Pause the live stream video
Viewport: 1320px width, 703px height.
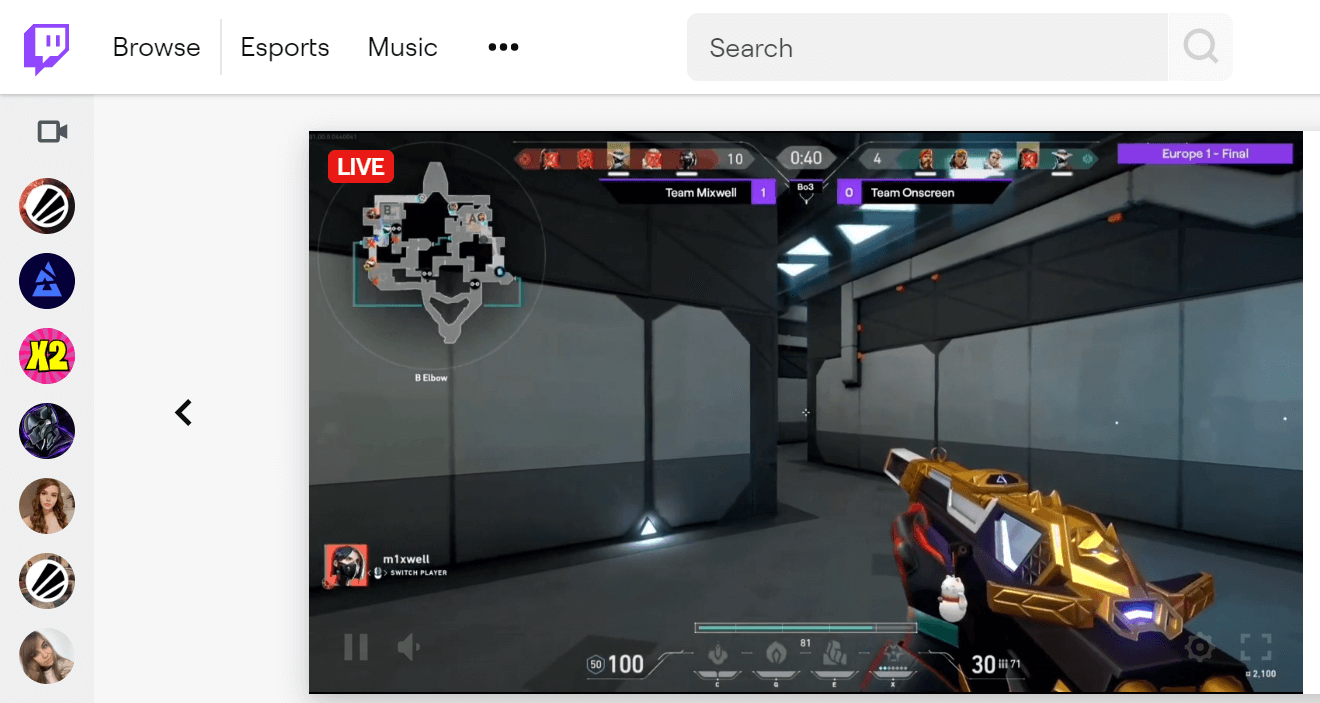coord(356,647)
